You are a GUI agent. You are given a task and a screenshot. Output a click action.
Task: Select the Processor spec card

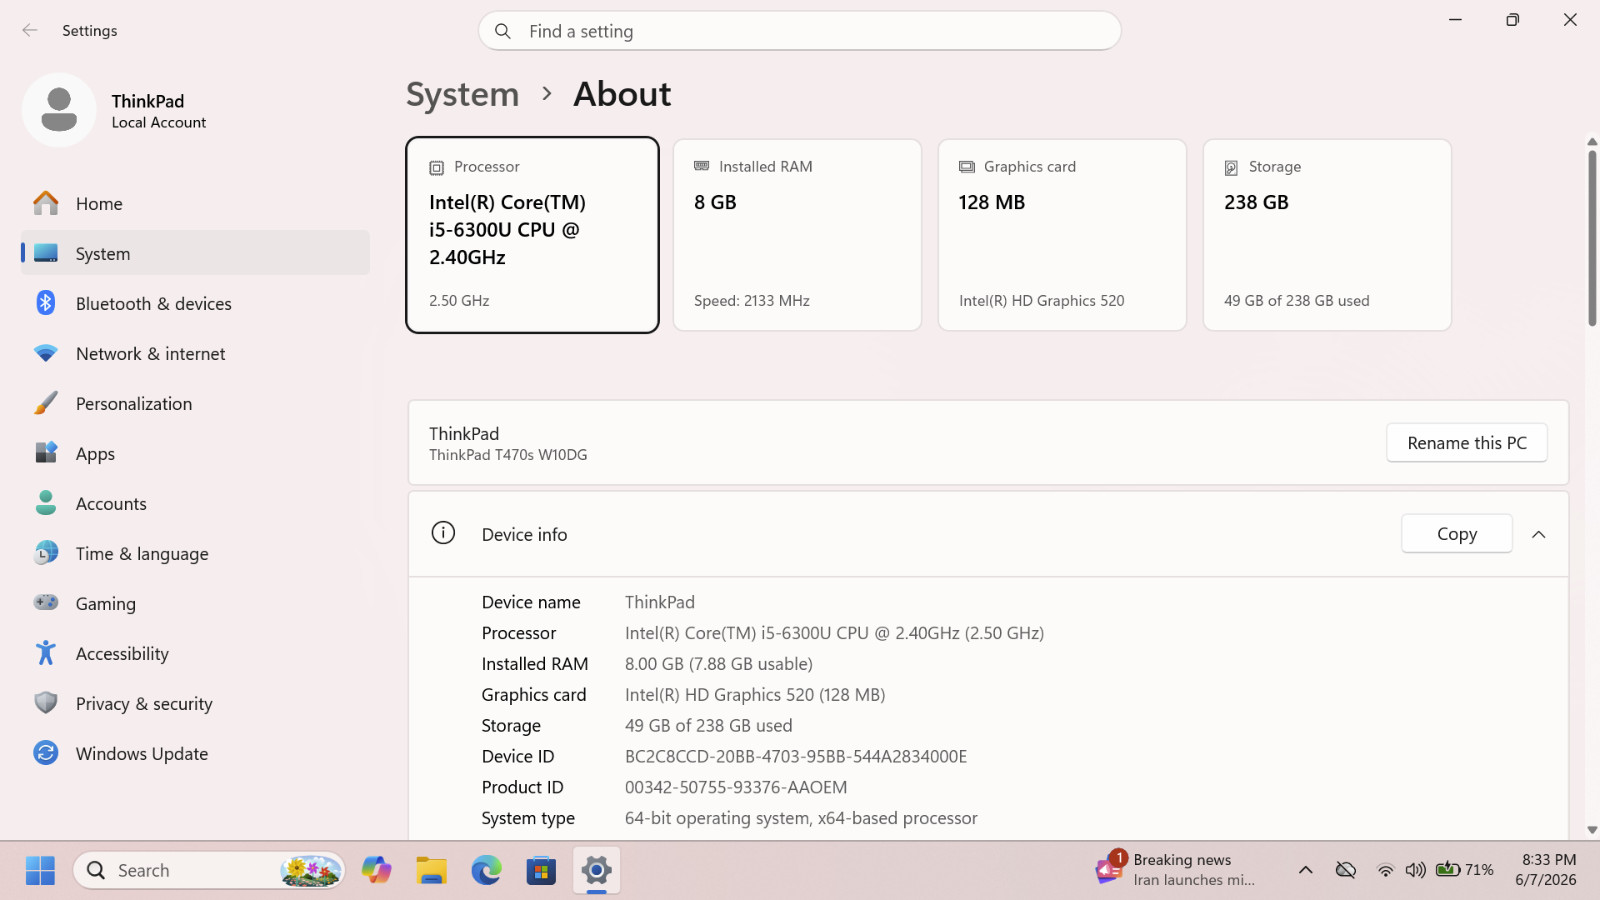point(532,235)
